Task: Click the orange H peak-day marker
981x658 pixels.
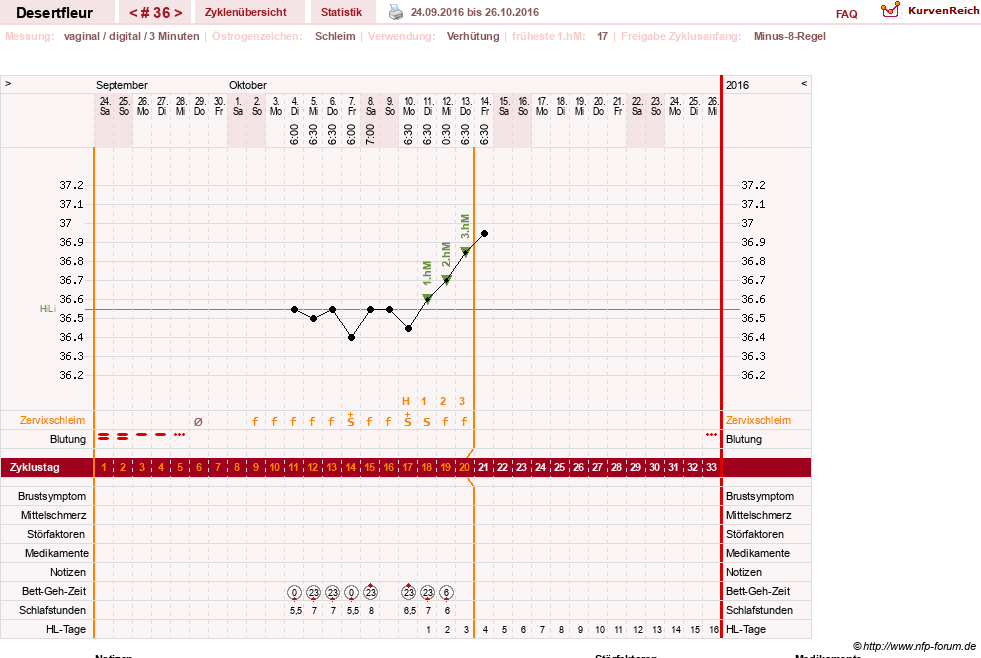Action: [x=406, y=402]
